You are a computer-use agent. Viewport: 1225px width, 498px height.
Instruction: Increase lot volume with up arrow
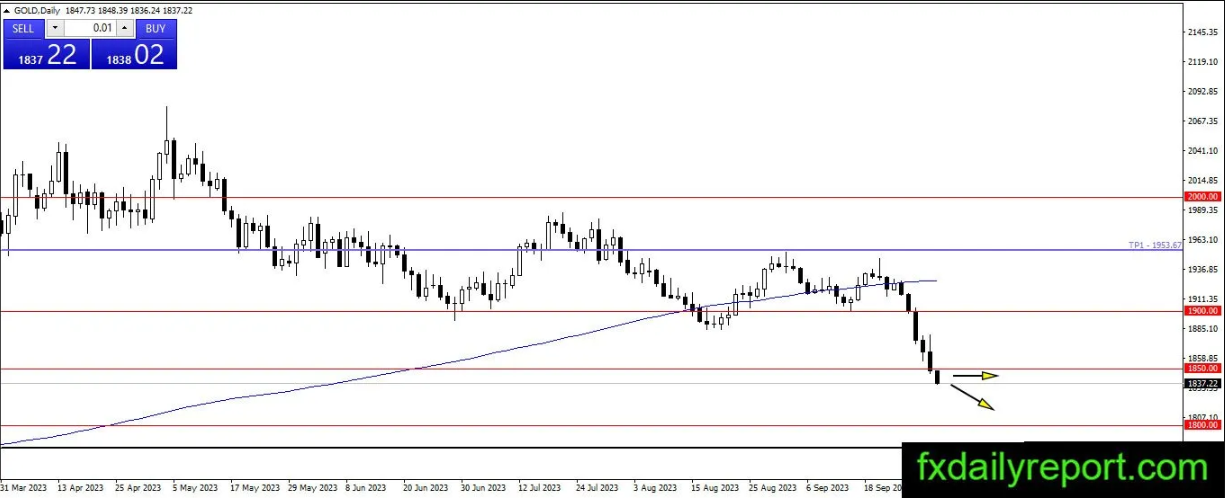[123, 28]
